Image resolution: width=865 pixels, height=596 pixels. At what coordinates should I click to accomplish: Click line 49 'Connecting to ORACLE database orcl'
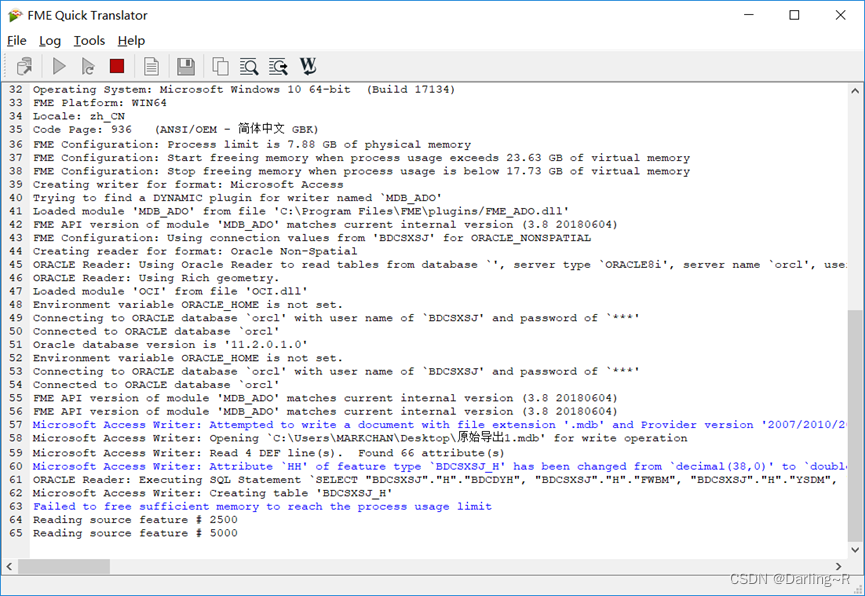pos(336,318)
